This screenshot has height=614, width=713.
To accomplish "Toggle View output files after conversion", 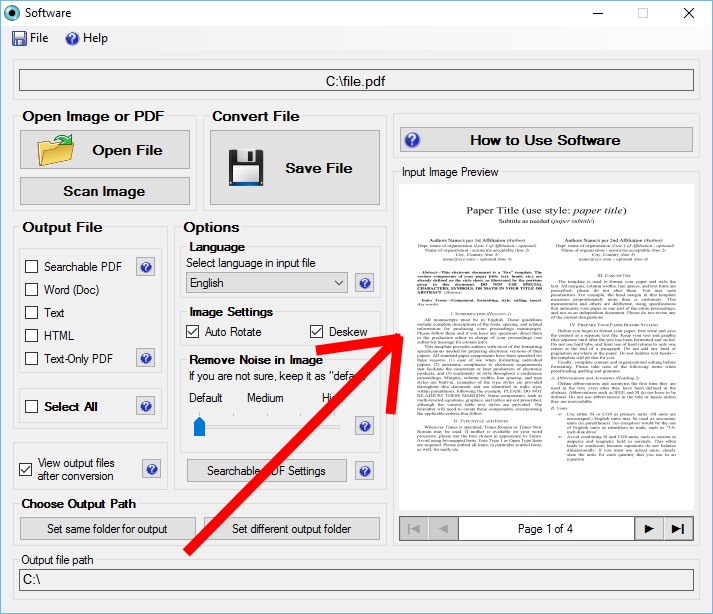I will click(25, 469).
